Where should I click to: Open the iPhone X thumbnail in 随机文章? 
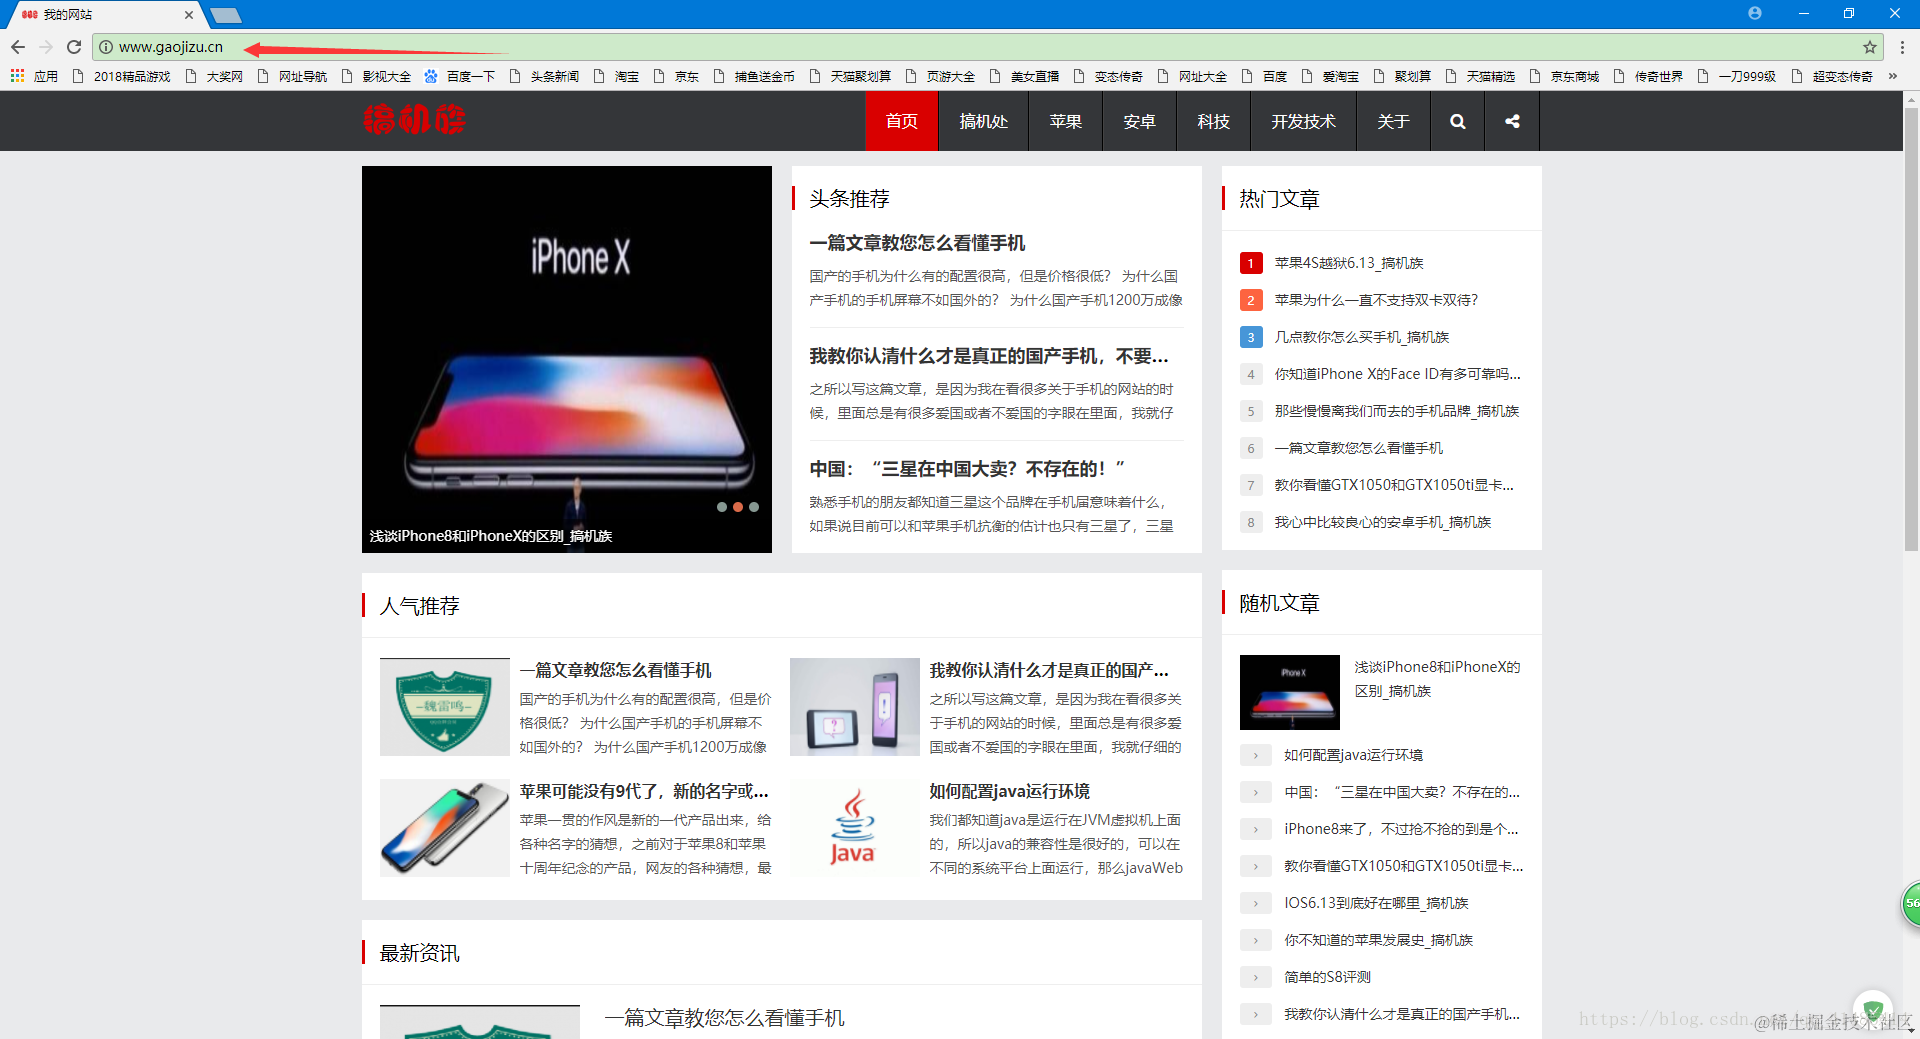coord(1290,692)
